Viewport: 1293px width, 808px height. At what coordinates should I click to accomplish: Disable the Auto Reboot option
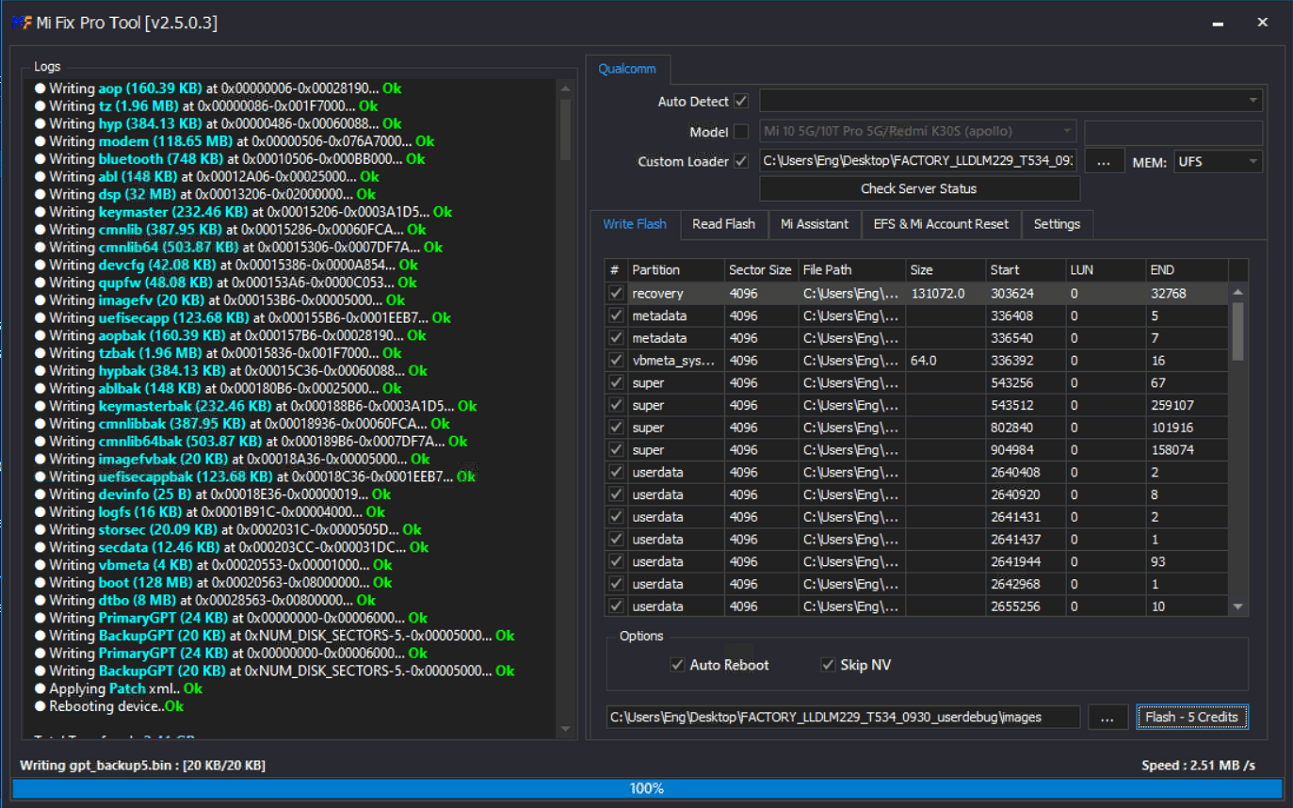678,665
